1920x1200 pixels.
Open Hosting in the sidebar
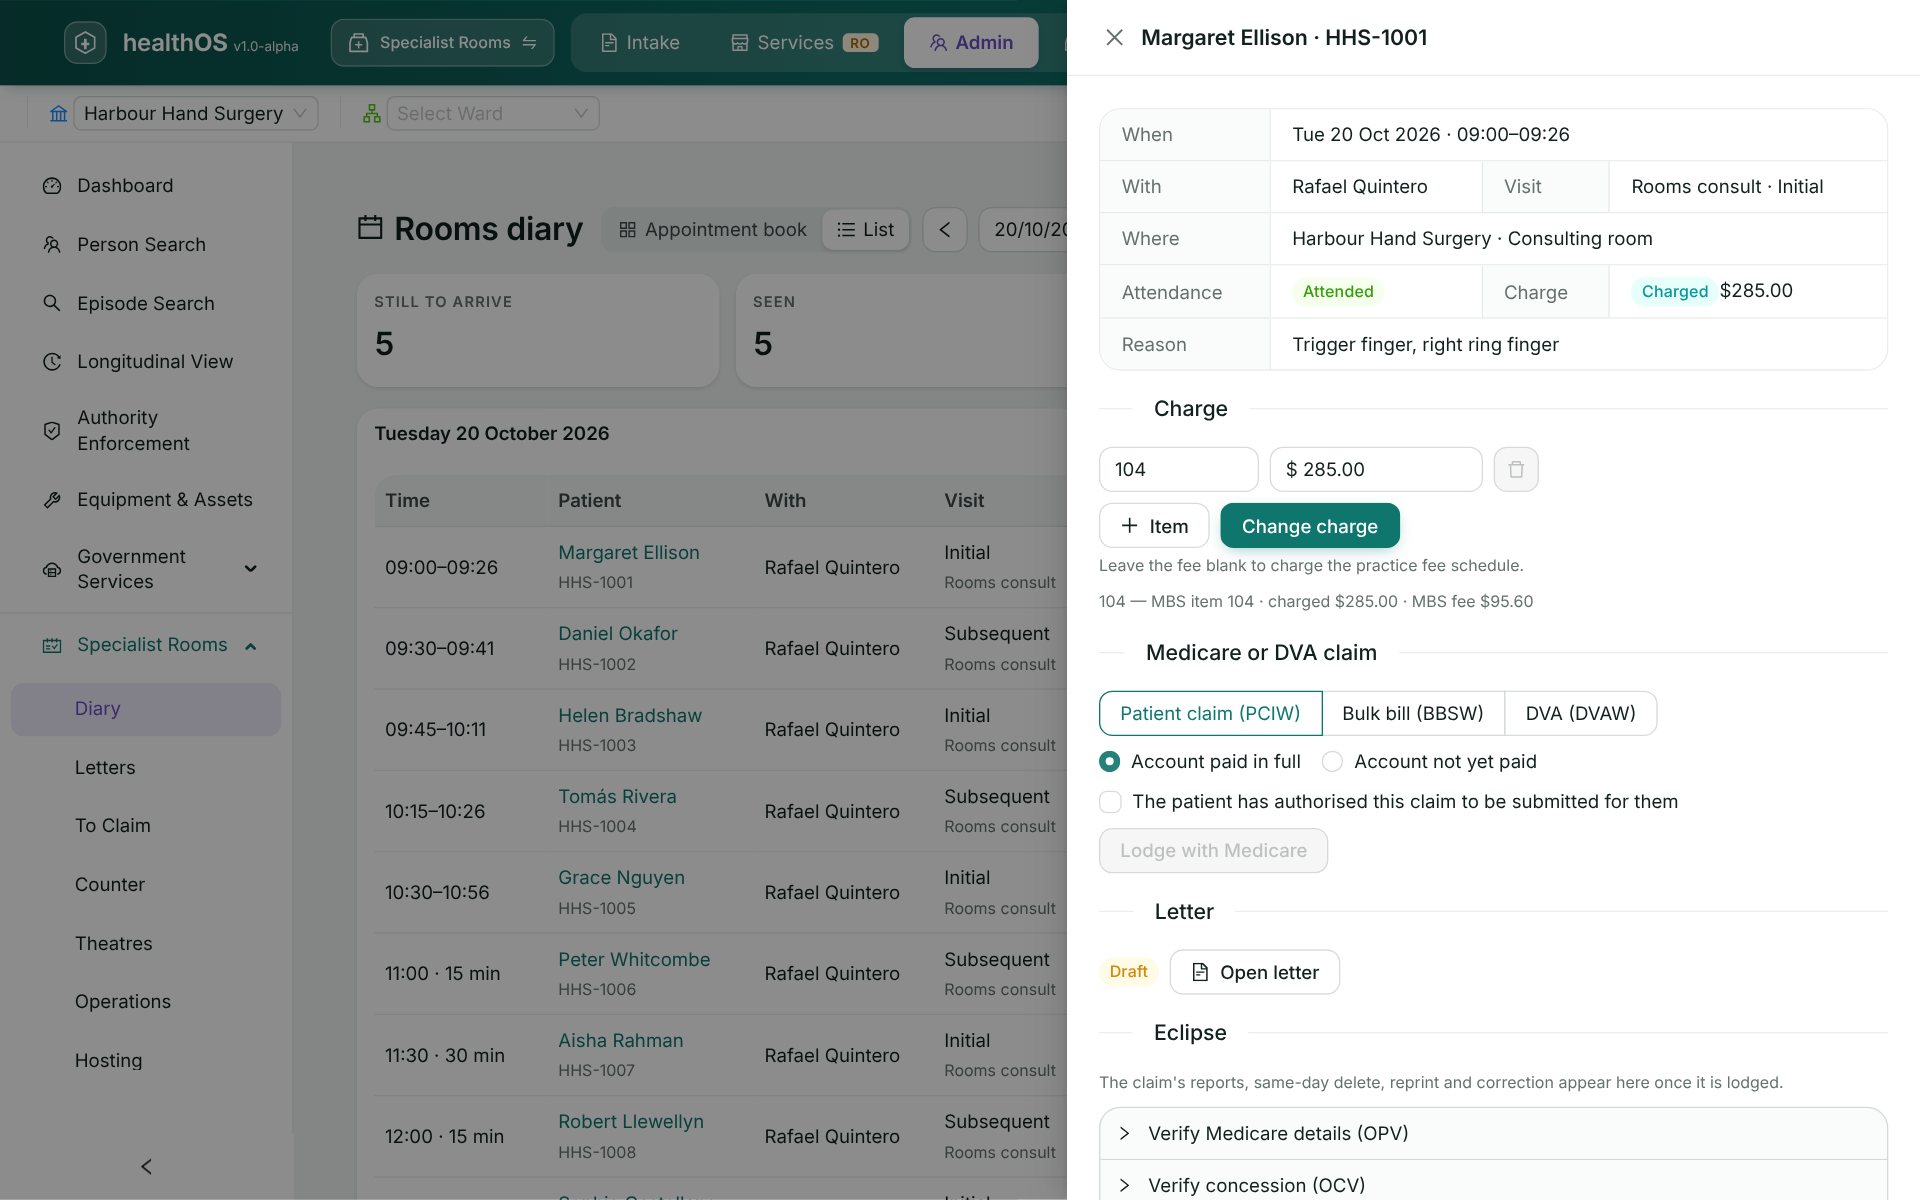point(146,1061)
